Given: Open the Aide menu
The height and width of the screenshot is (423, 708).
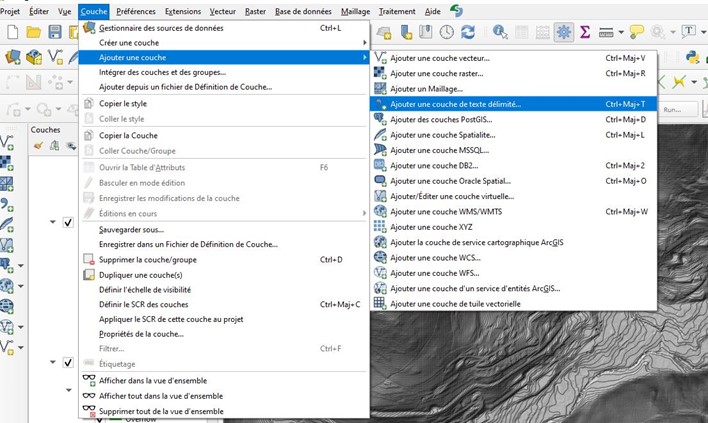Looking at the screenshot, I should tap(433, 11).
